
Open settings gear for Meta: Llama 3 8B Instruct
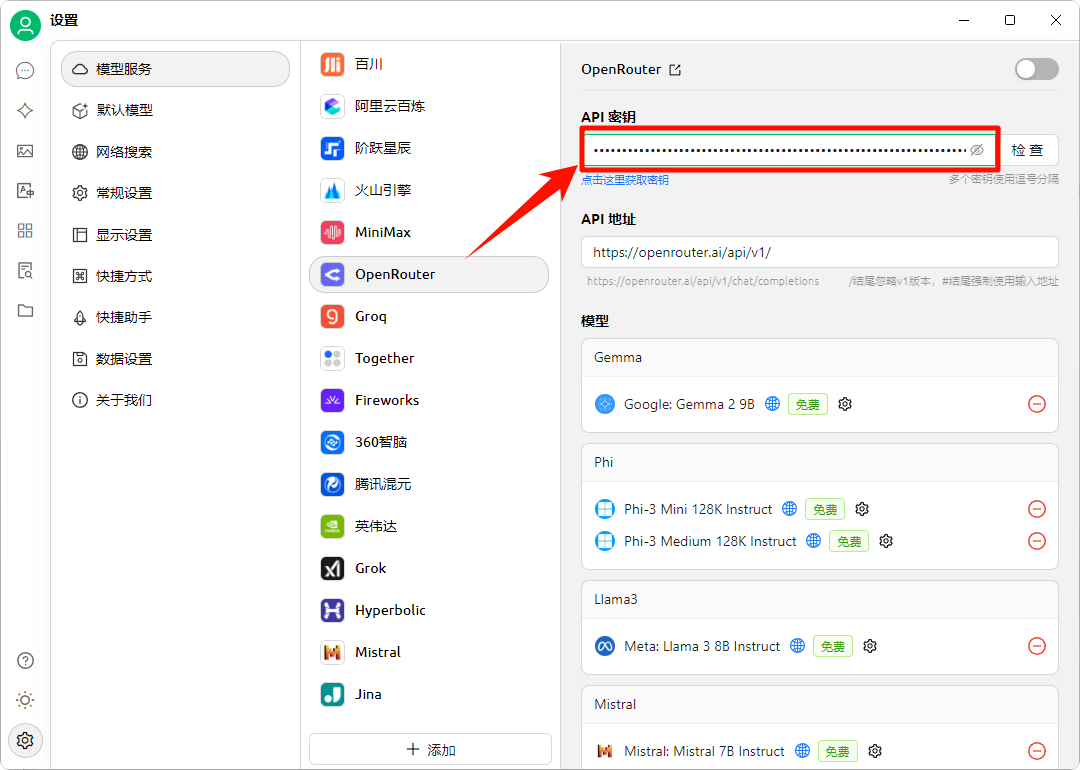pyautogui.click(x=870, y=646)
